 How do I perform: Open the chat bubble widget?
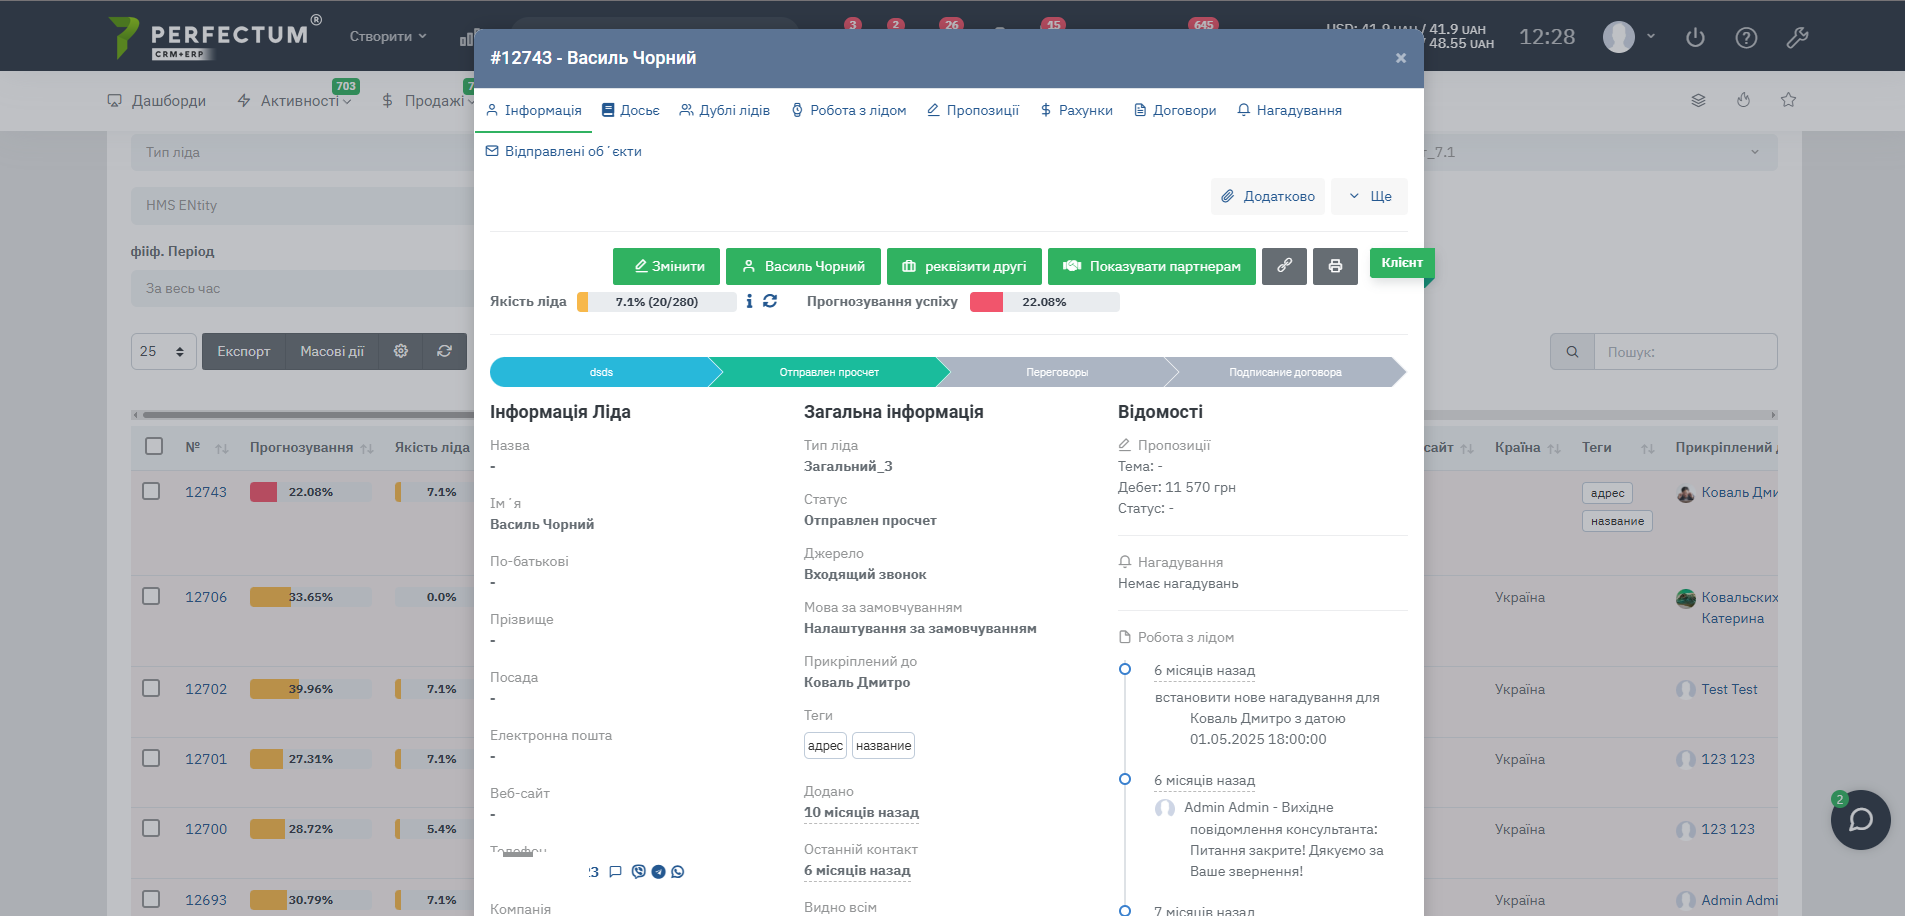coord(1860,820)
